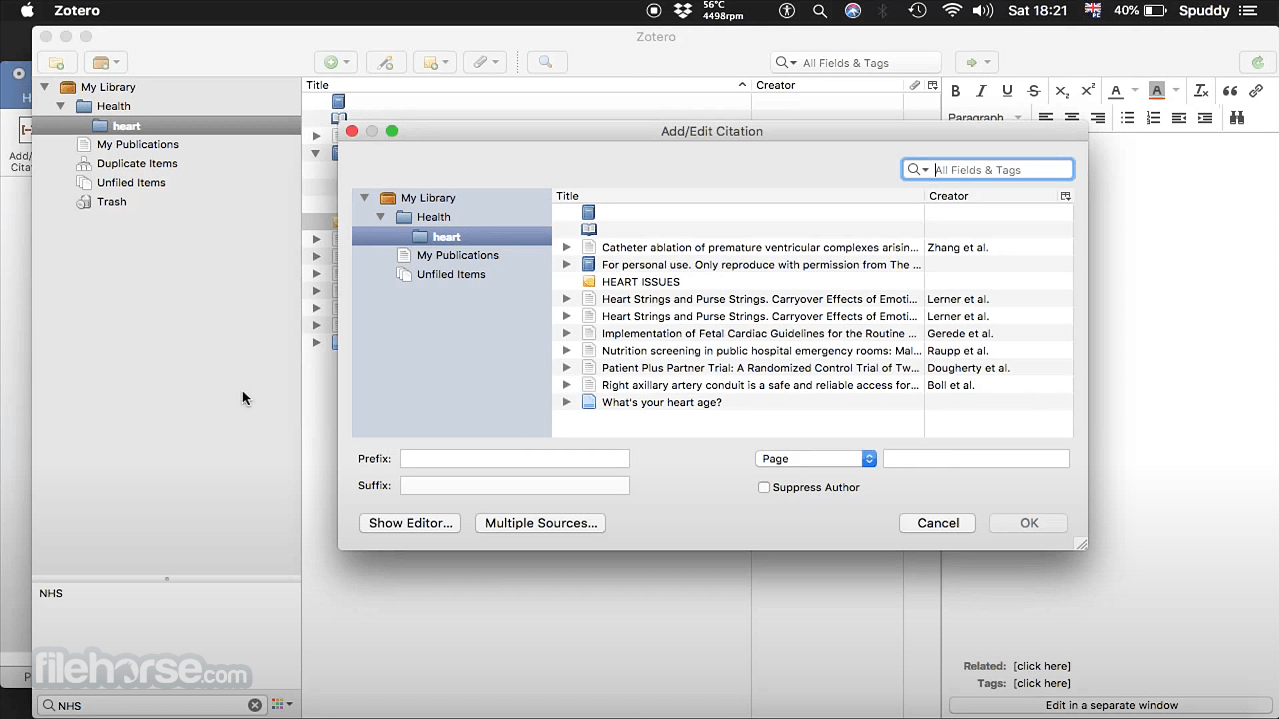
Task: Toggle Strikethrough in note editor
Action: 1033,91
